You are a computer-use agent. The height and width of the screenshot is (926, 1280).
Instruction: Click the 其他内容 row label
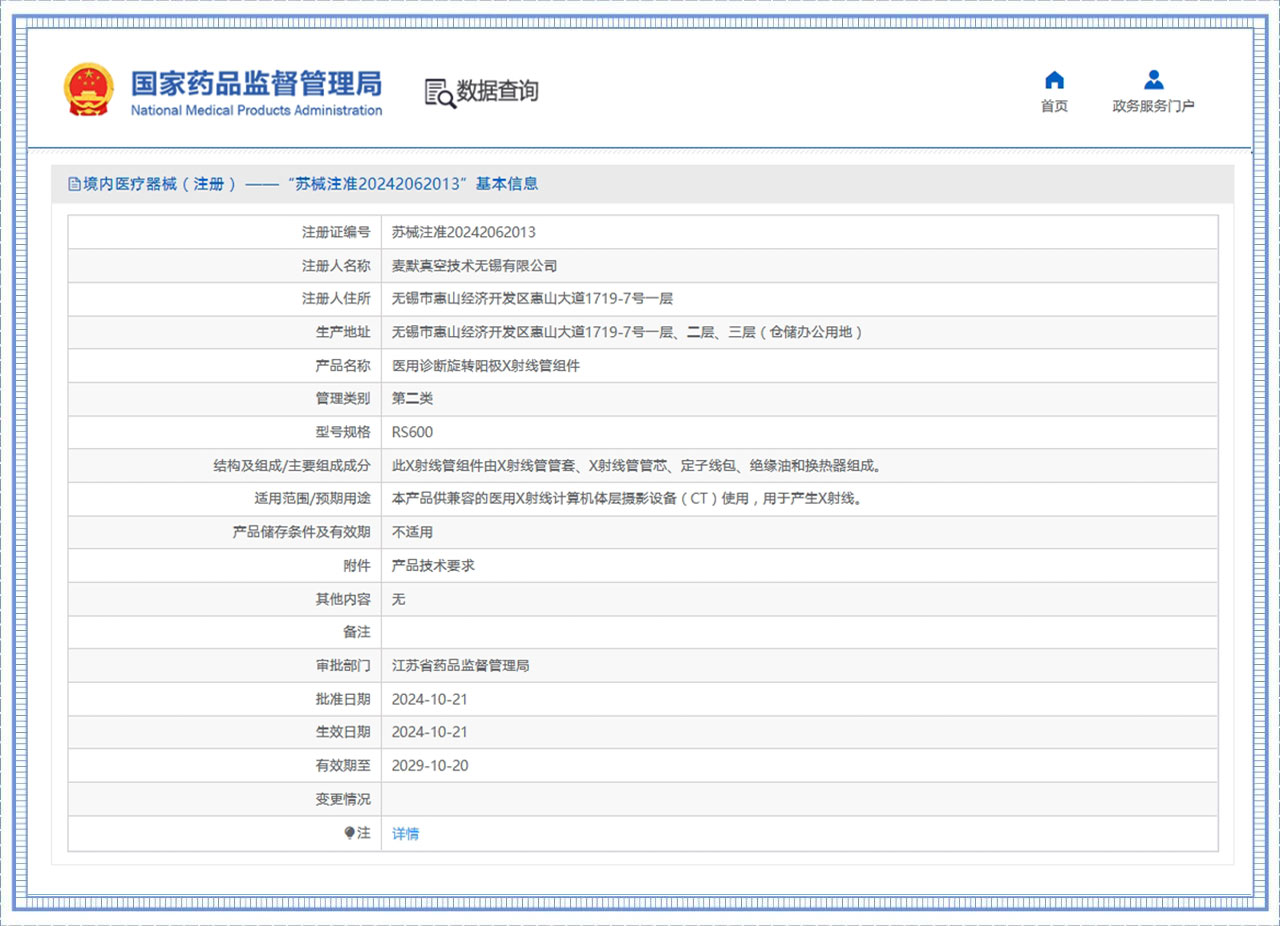click(343, 599)
